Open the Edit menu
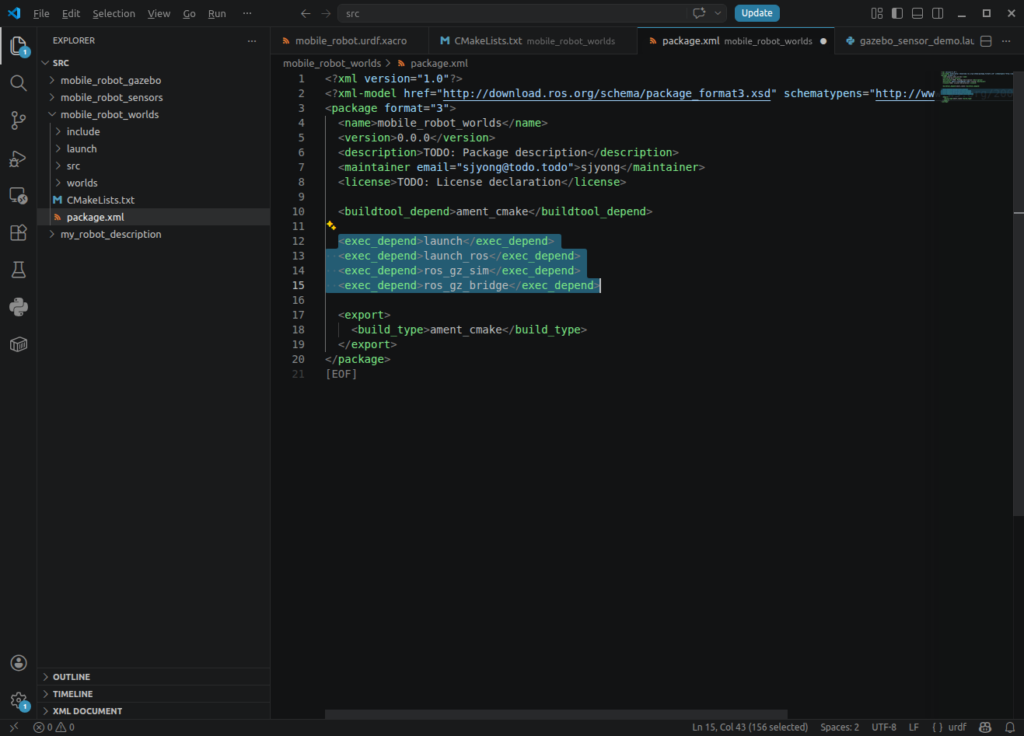Screen dimensions: 1024x736 pos(71,13)
